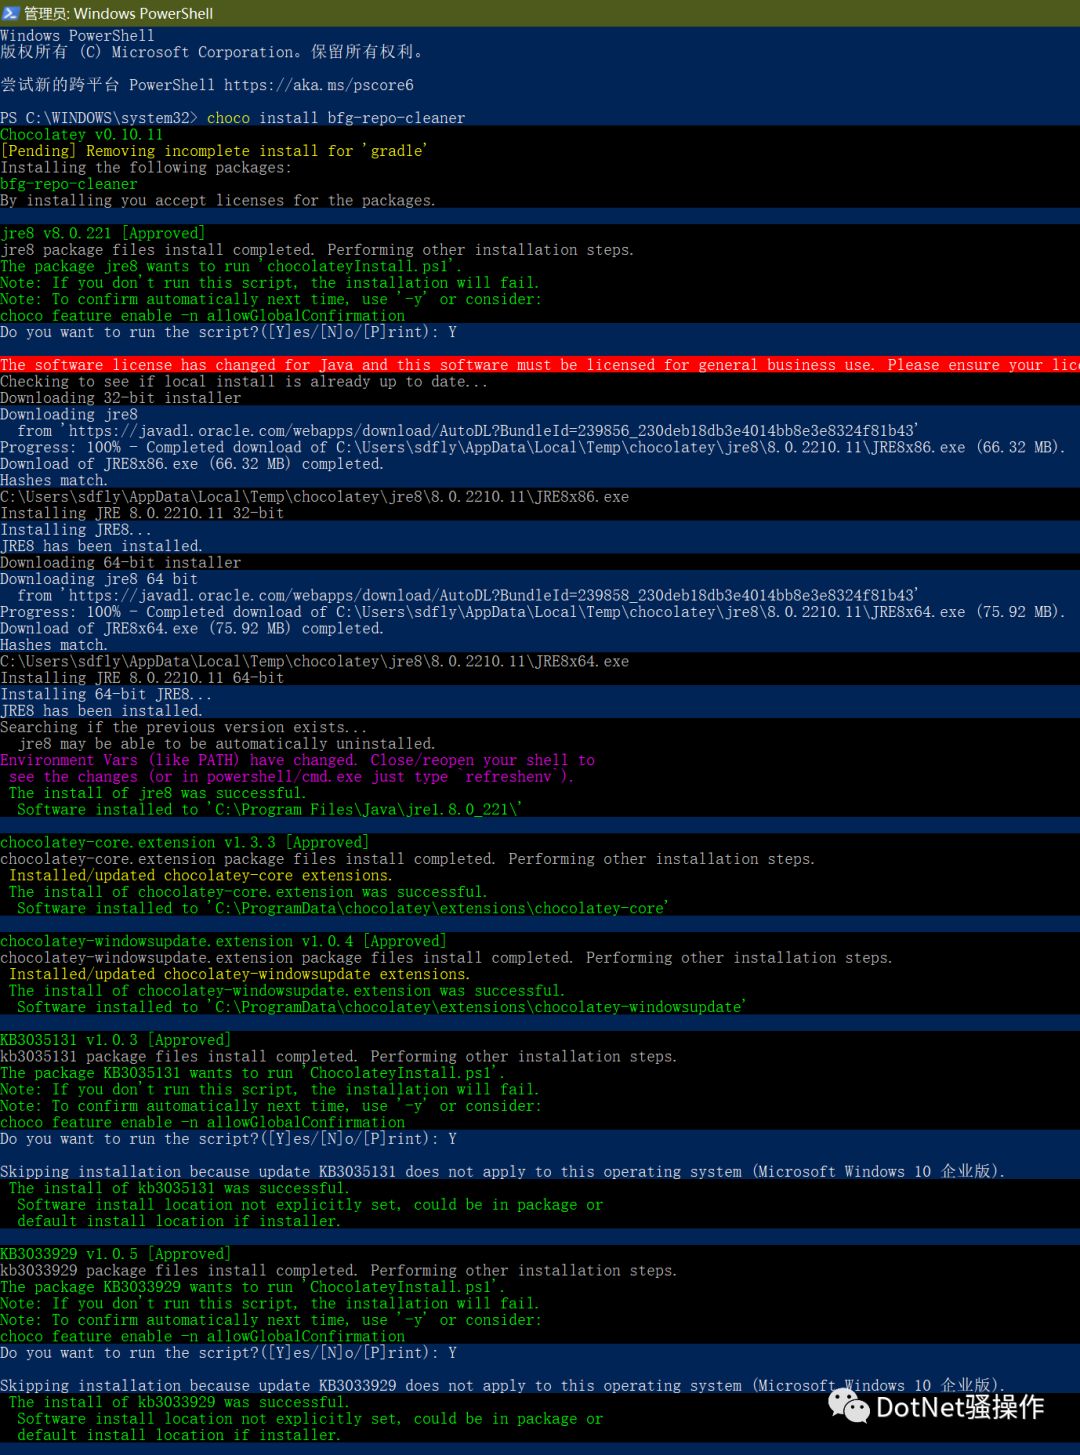Screen dimensions: 1080x1455
Task: Click the 'Chocolatey v0.10.11' version line
Action: [81, 134]
